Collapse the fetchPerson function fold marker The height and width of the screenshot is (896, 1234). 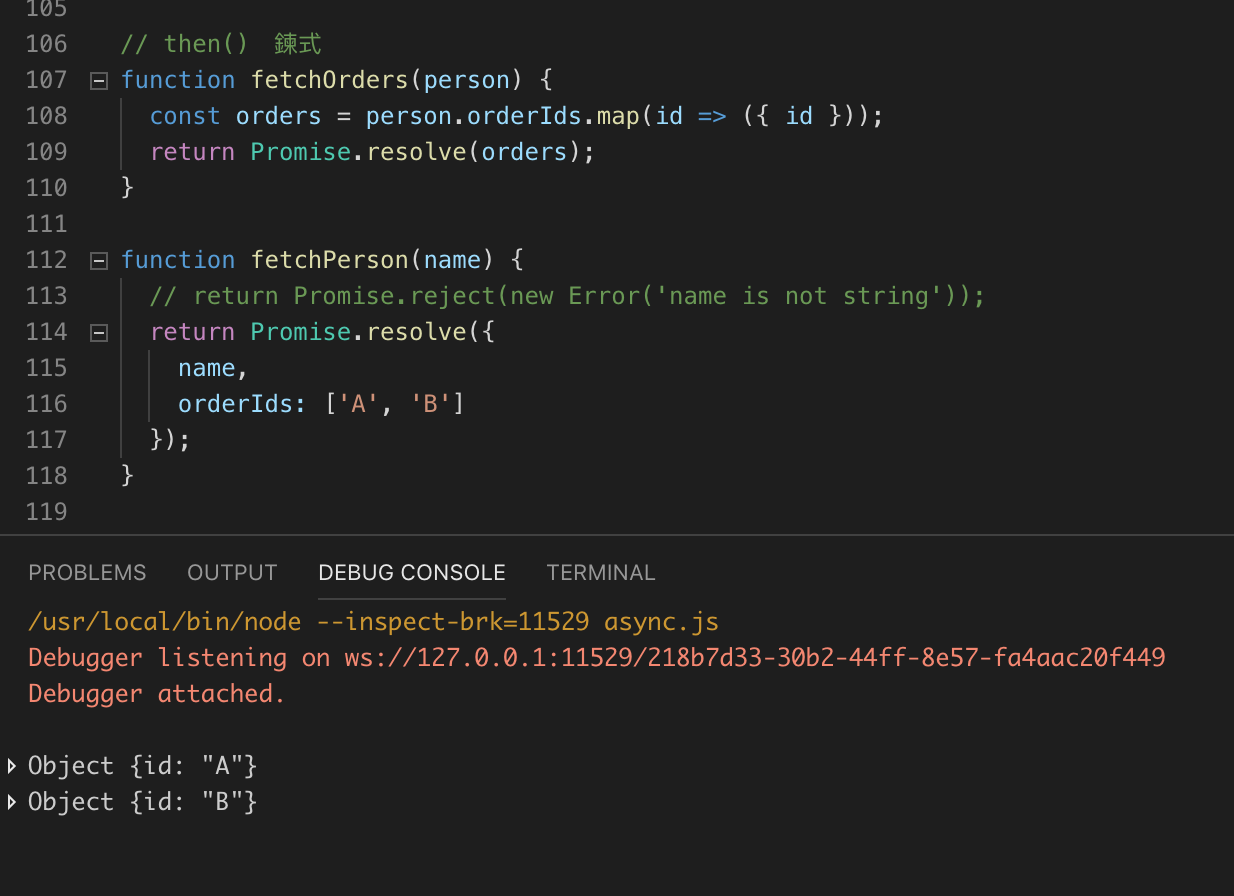[x=97, y=260]
